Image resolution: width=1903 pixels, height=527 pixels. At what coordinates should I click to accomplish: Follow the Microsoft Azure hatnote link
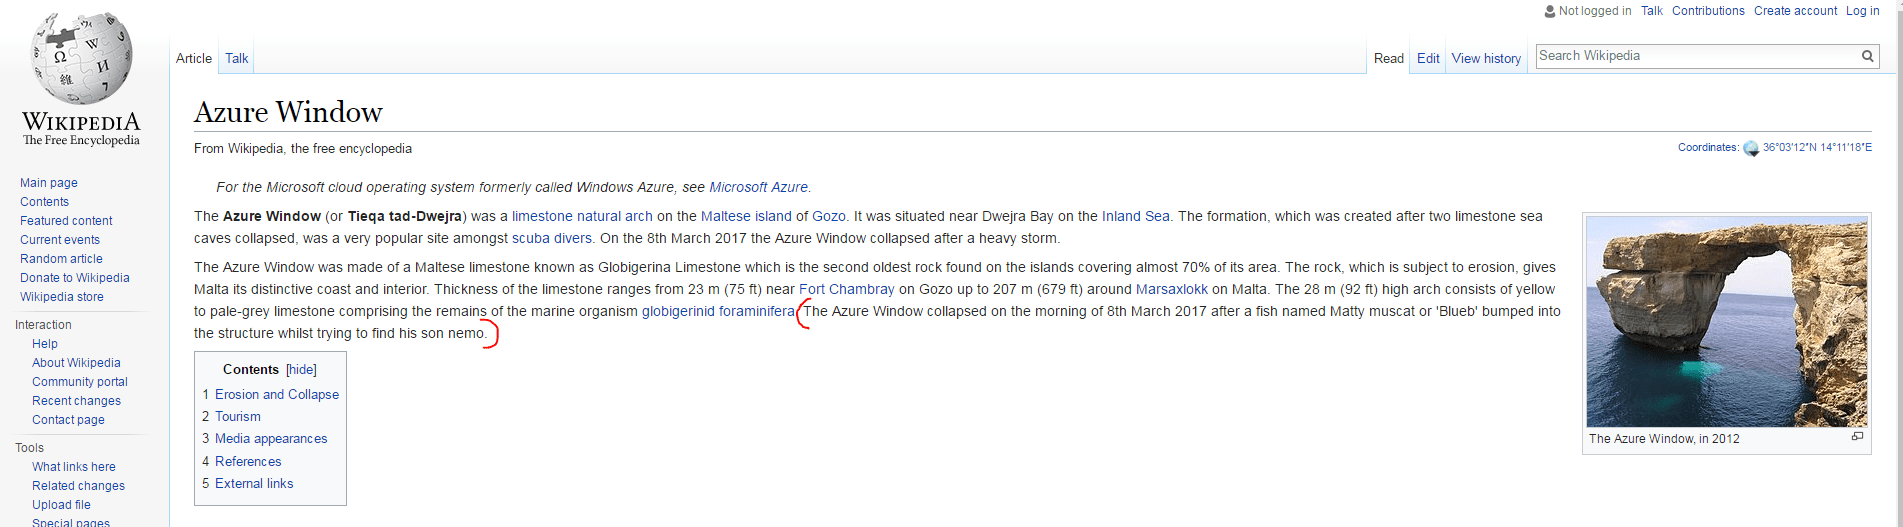[758, 187]
